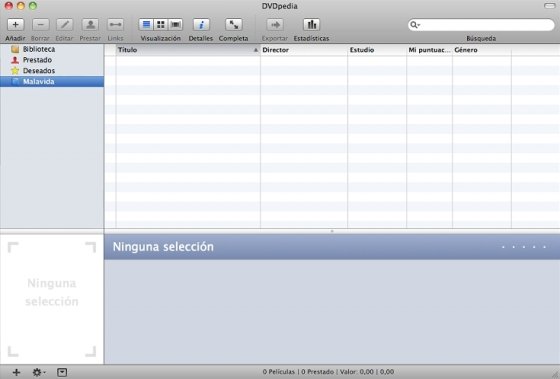Click the Visualización toolbar label
This screenshot has width=560, height=379.
click(160, 38)
